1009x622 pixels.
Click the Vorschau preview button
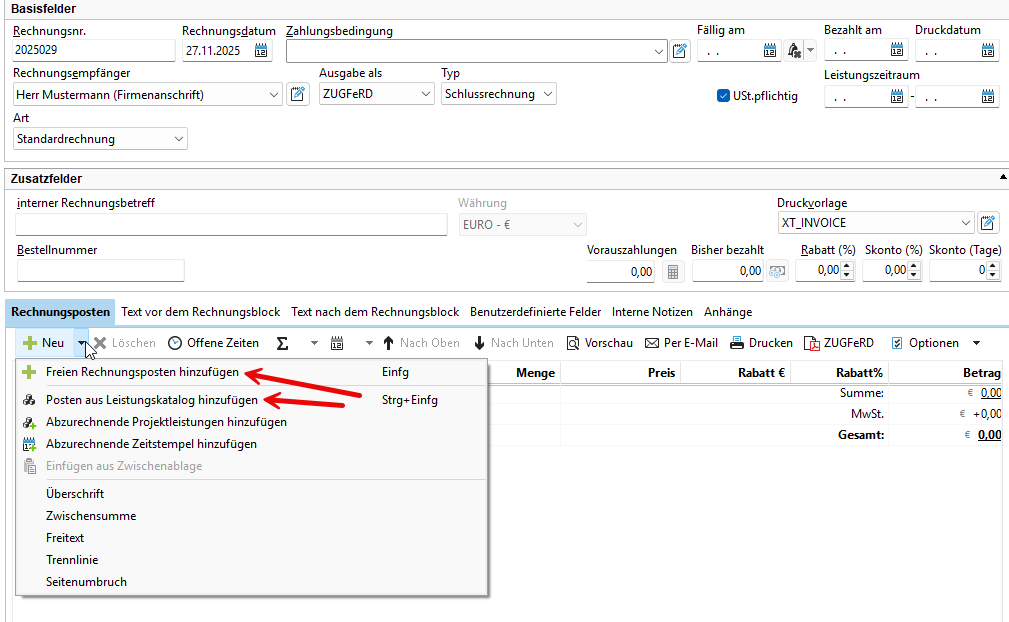click(599, 343)
